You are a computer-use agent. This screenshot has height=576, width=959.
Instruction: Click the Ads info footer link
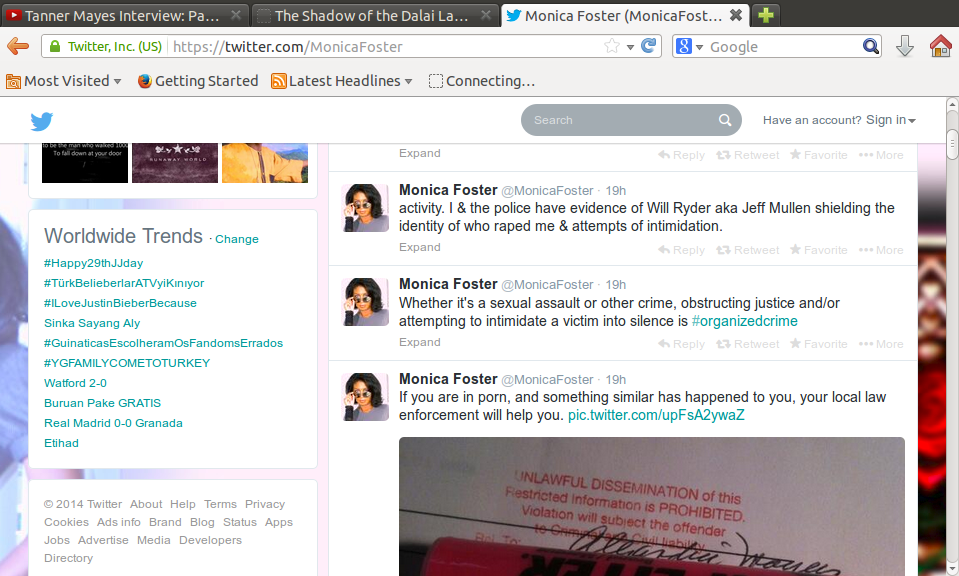pyautogui.click(x=119, y=522)
